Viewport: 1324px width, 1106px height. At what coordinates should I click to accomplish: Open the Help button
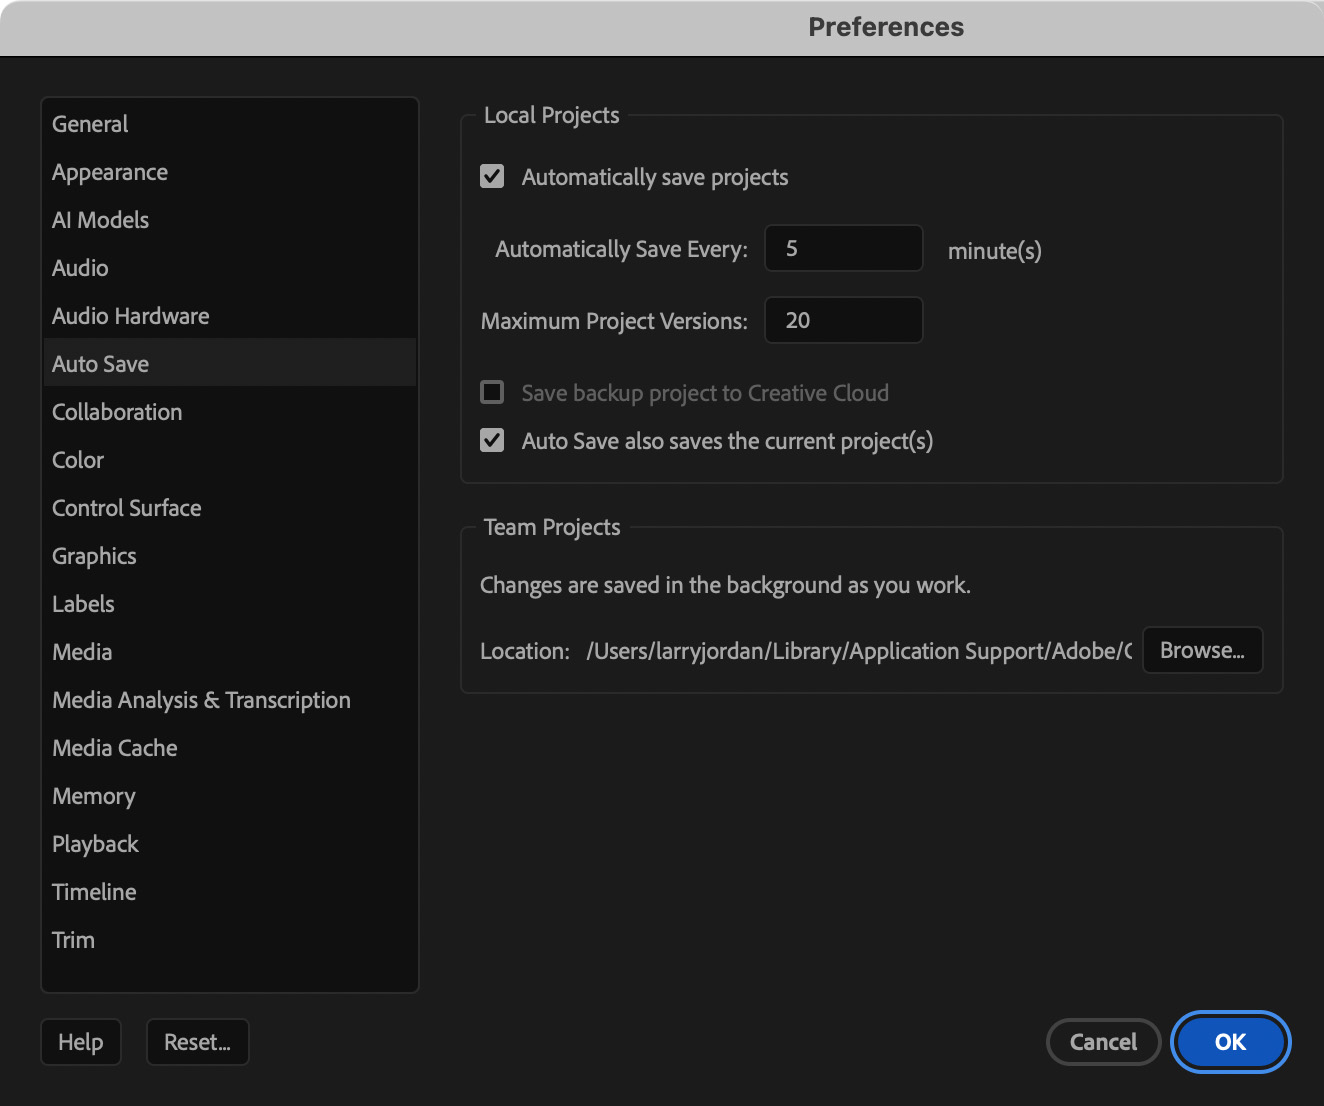pyautogui.click(x=81, y=1042)
